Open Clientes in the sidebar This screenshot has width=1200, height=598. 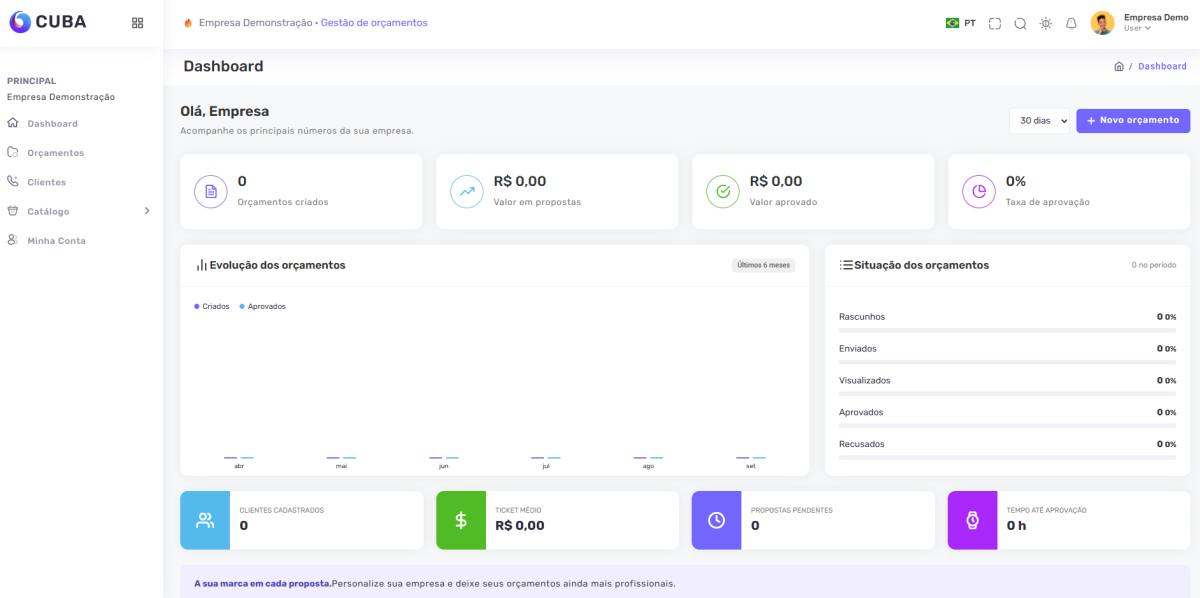(x=46, y=182)
